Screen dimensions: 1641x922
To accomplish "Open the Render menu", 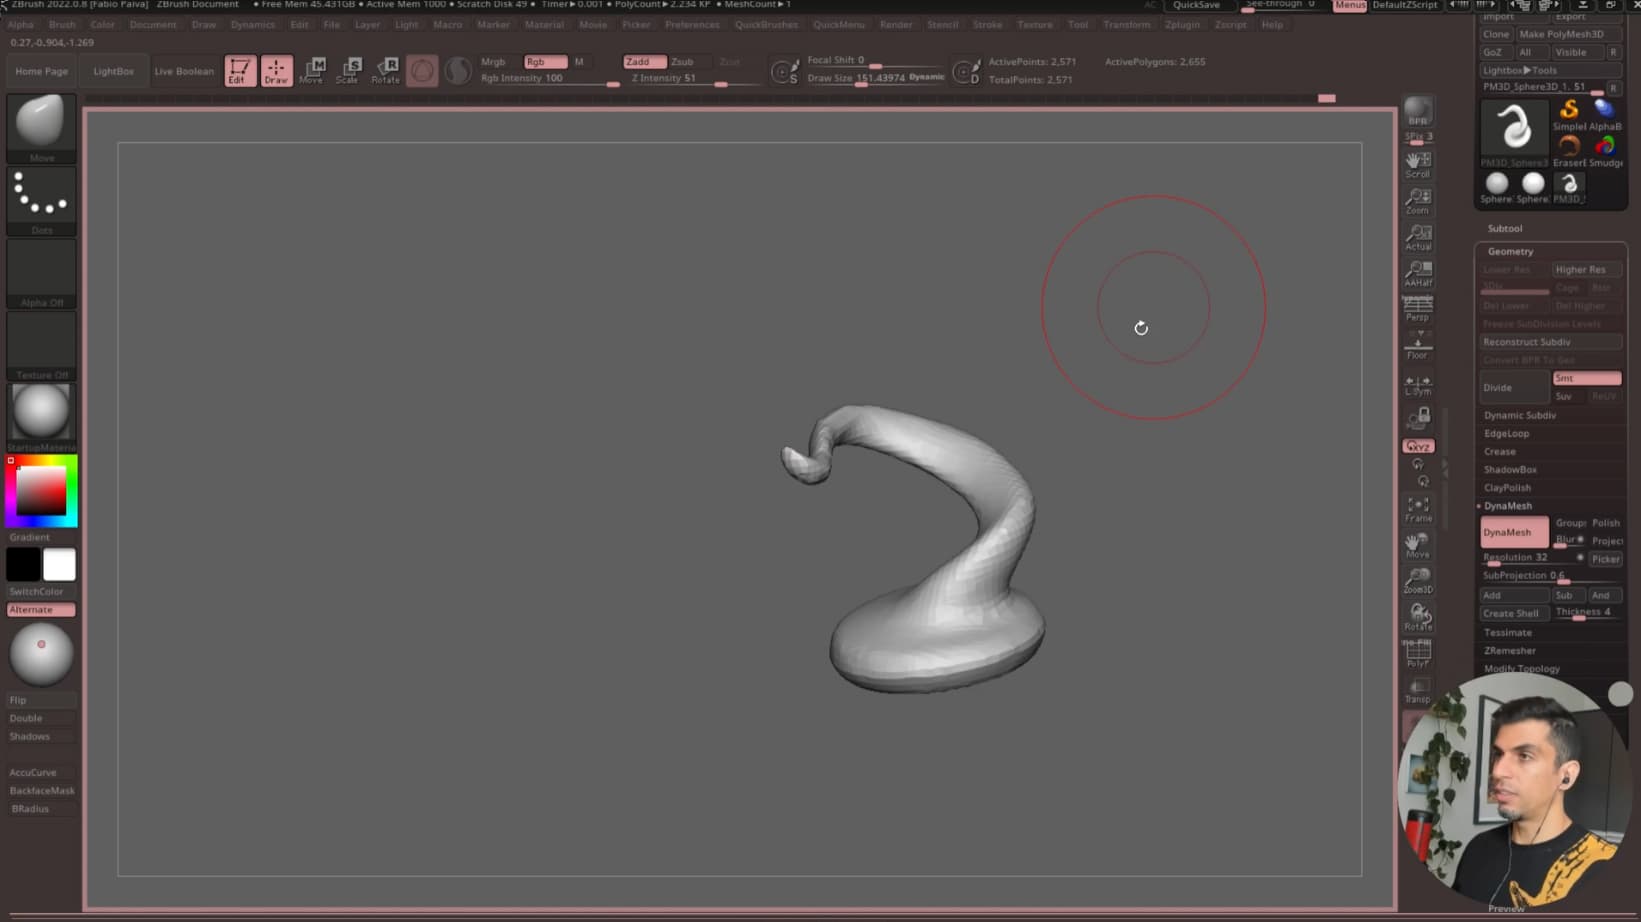I will tap(896, 24).
